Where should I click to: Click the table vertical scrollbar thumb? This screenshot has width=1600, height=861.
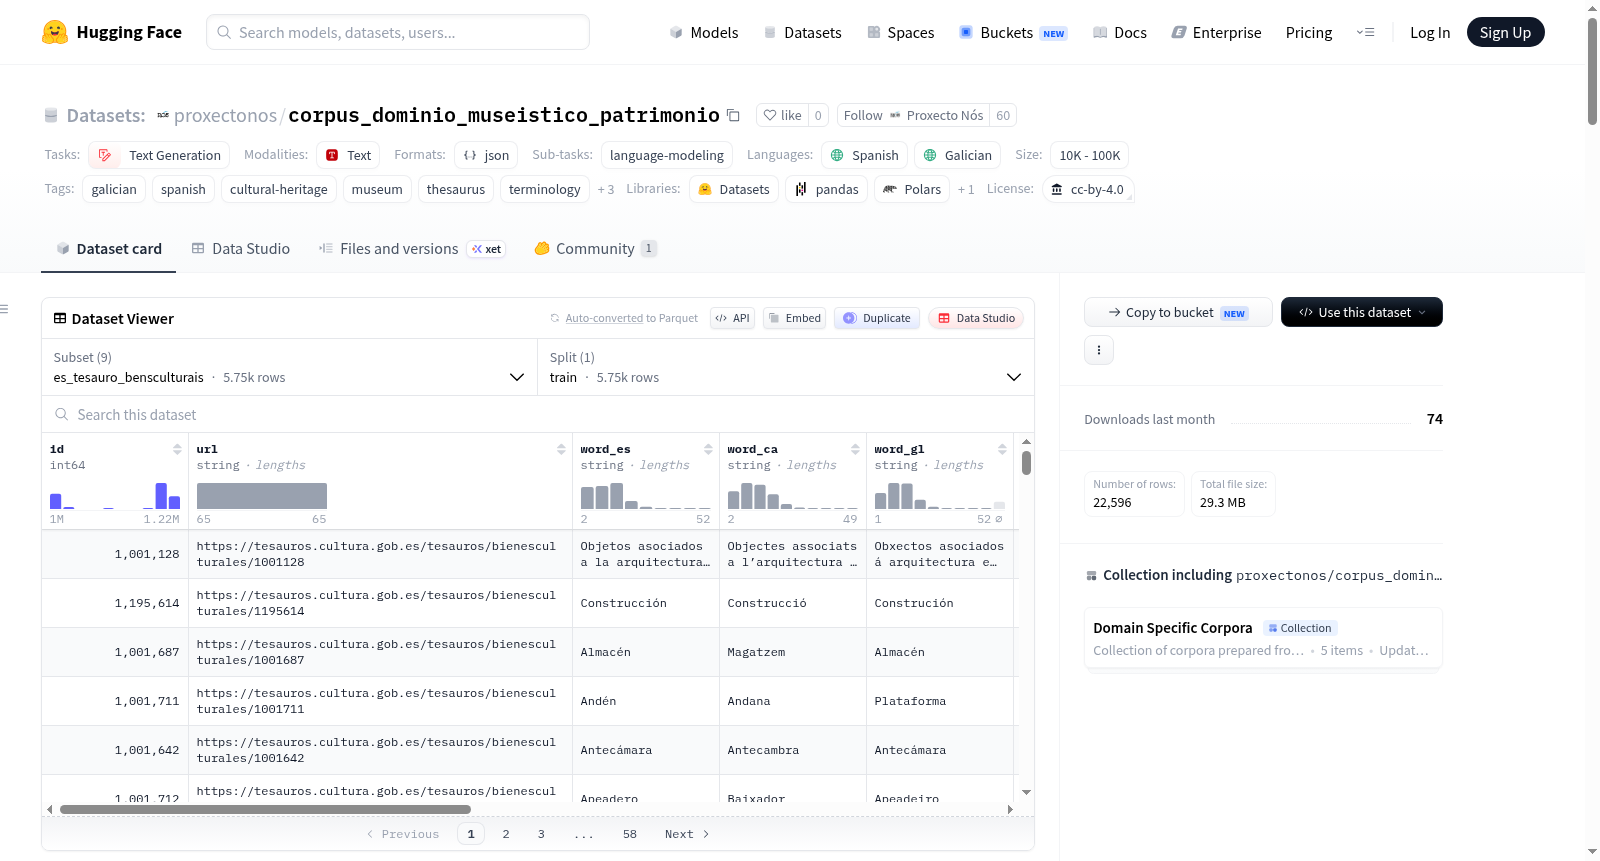pyautogui.click(x=1026, y=463)
